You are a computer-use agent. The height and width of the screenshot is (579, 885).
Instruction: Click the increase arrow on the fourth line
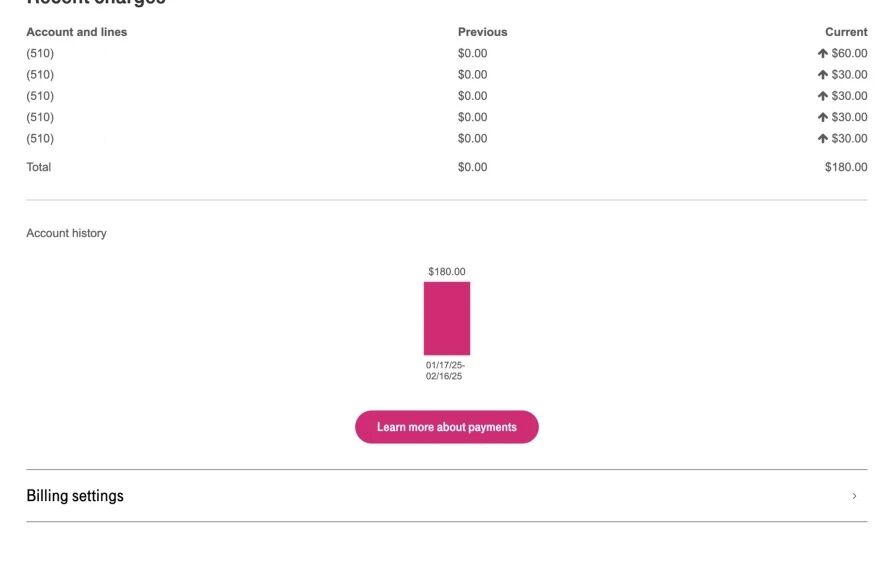click(823, 117)
